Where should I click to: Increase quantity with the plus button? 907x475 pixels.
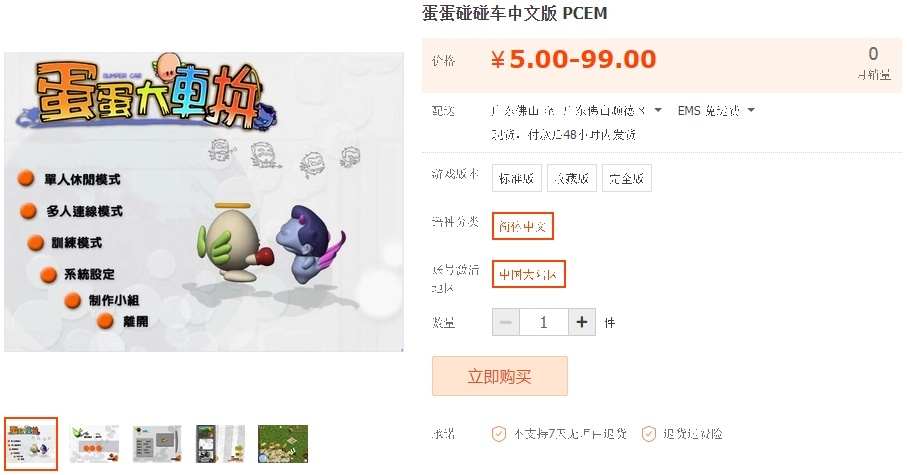pyautogui.click(x=582, y=322)
